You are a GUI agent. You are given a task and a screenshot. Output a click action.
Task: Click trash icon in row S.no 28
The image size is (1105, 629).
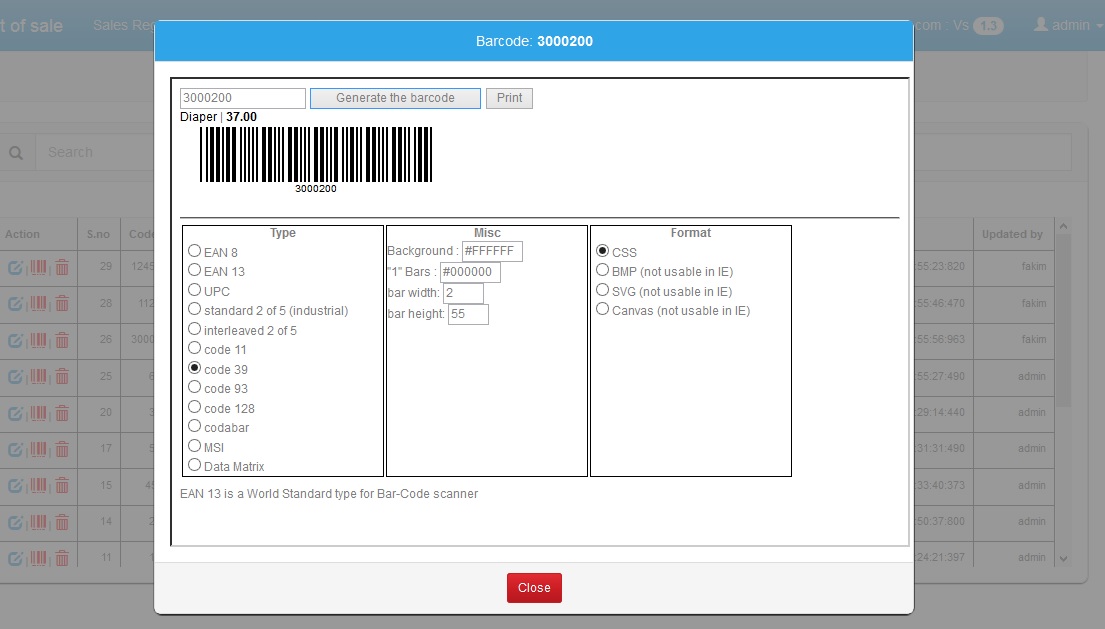click(x=62, y=304)
